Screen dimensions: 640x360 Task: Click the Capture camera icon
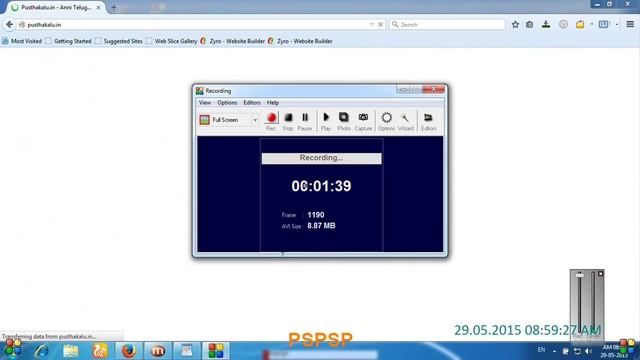(x=363, y=121)
